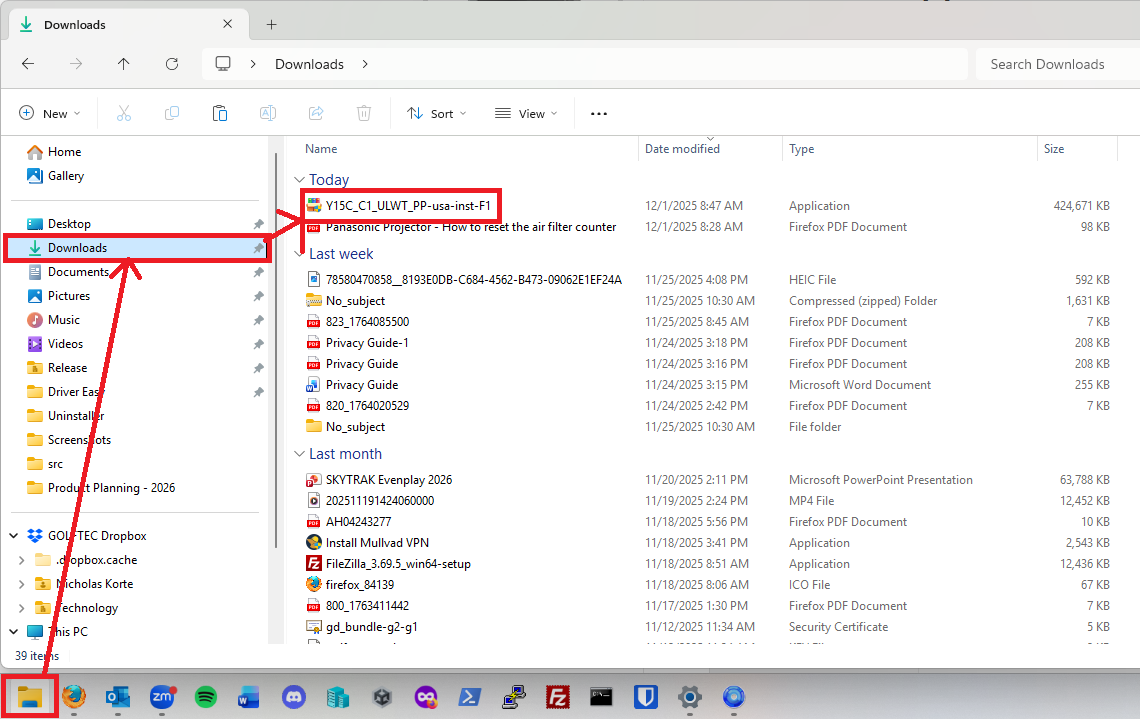Expand the Nicholas Korte folder tree
Viewport: 1140px width, 719px height.
coord(22,584)
